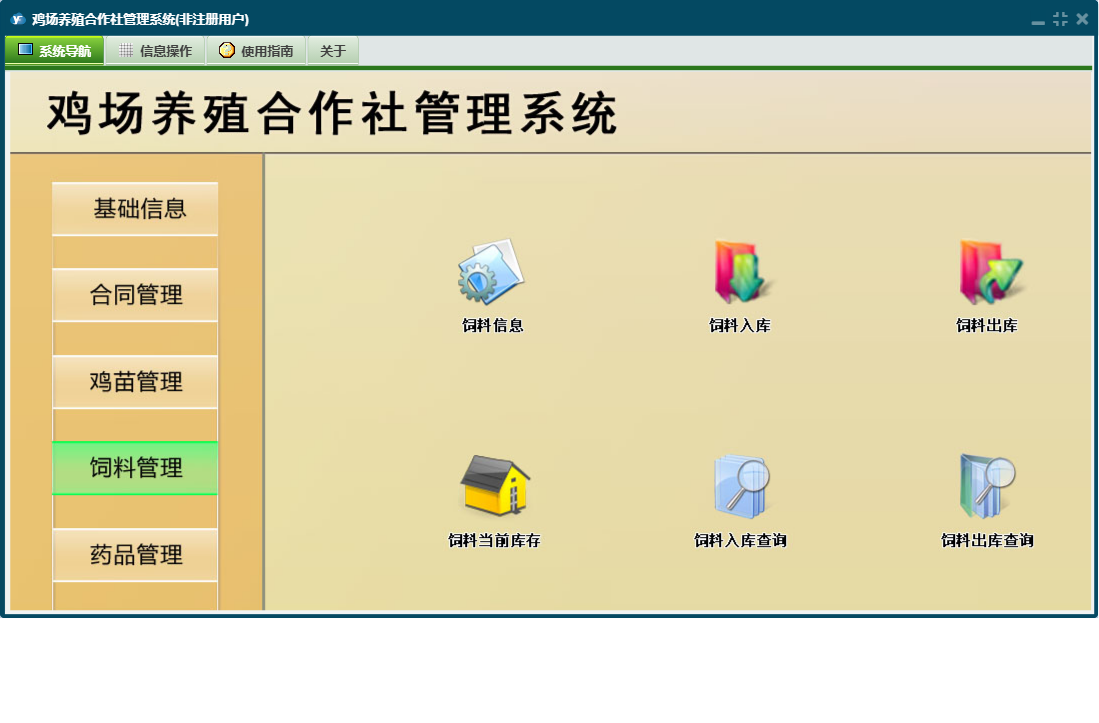Select the 药品管理 sidebar button

pos(135,555)
